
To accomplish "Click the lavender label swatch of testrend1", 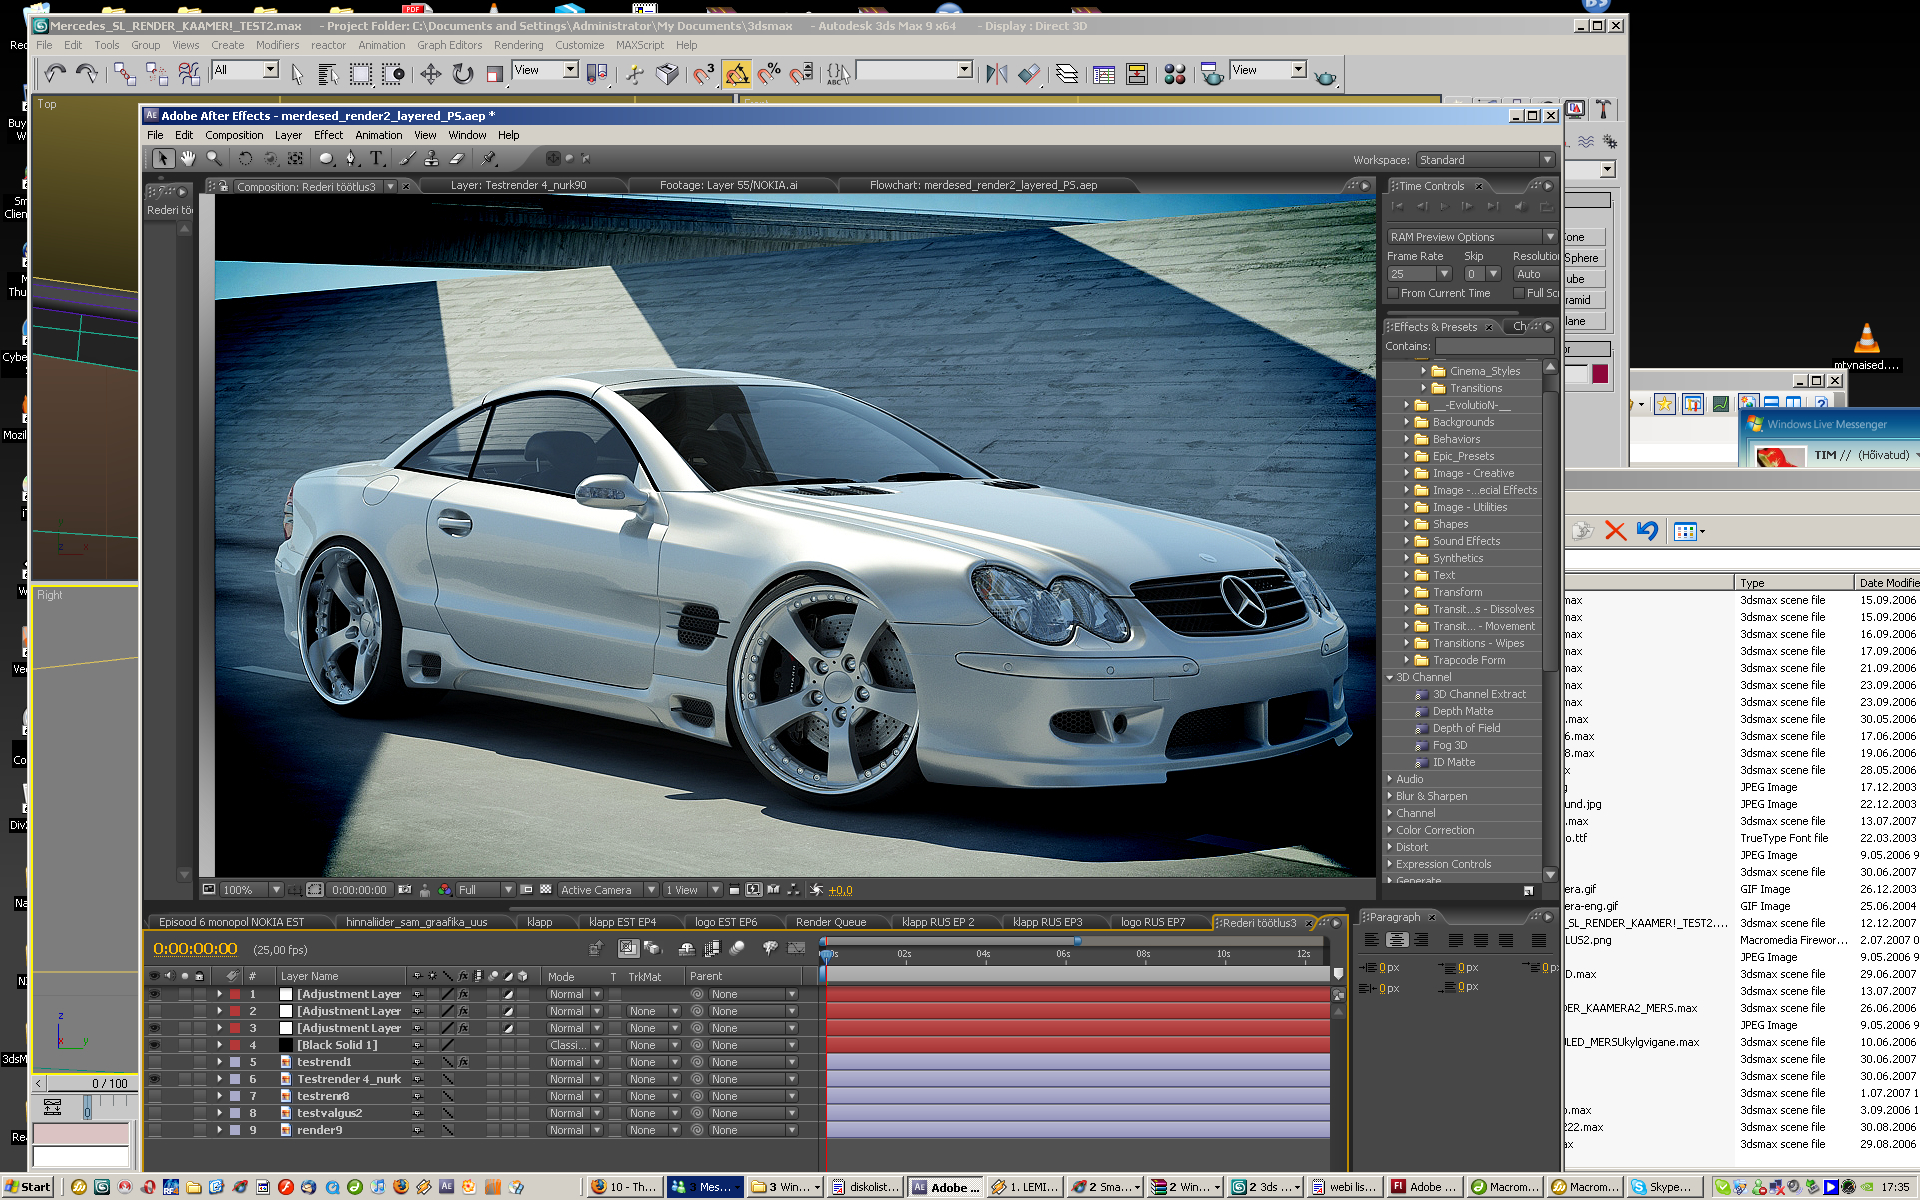I will click(x=235, y=1062).
